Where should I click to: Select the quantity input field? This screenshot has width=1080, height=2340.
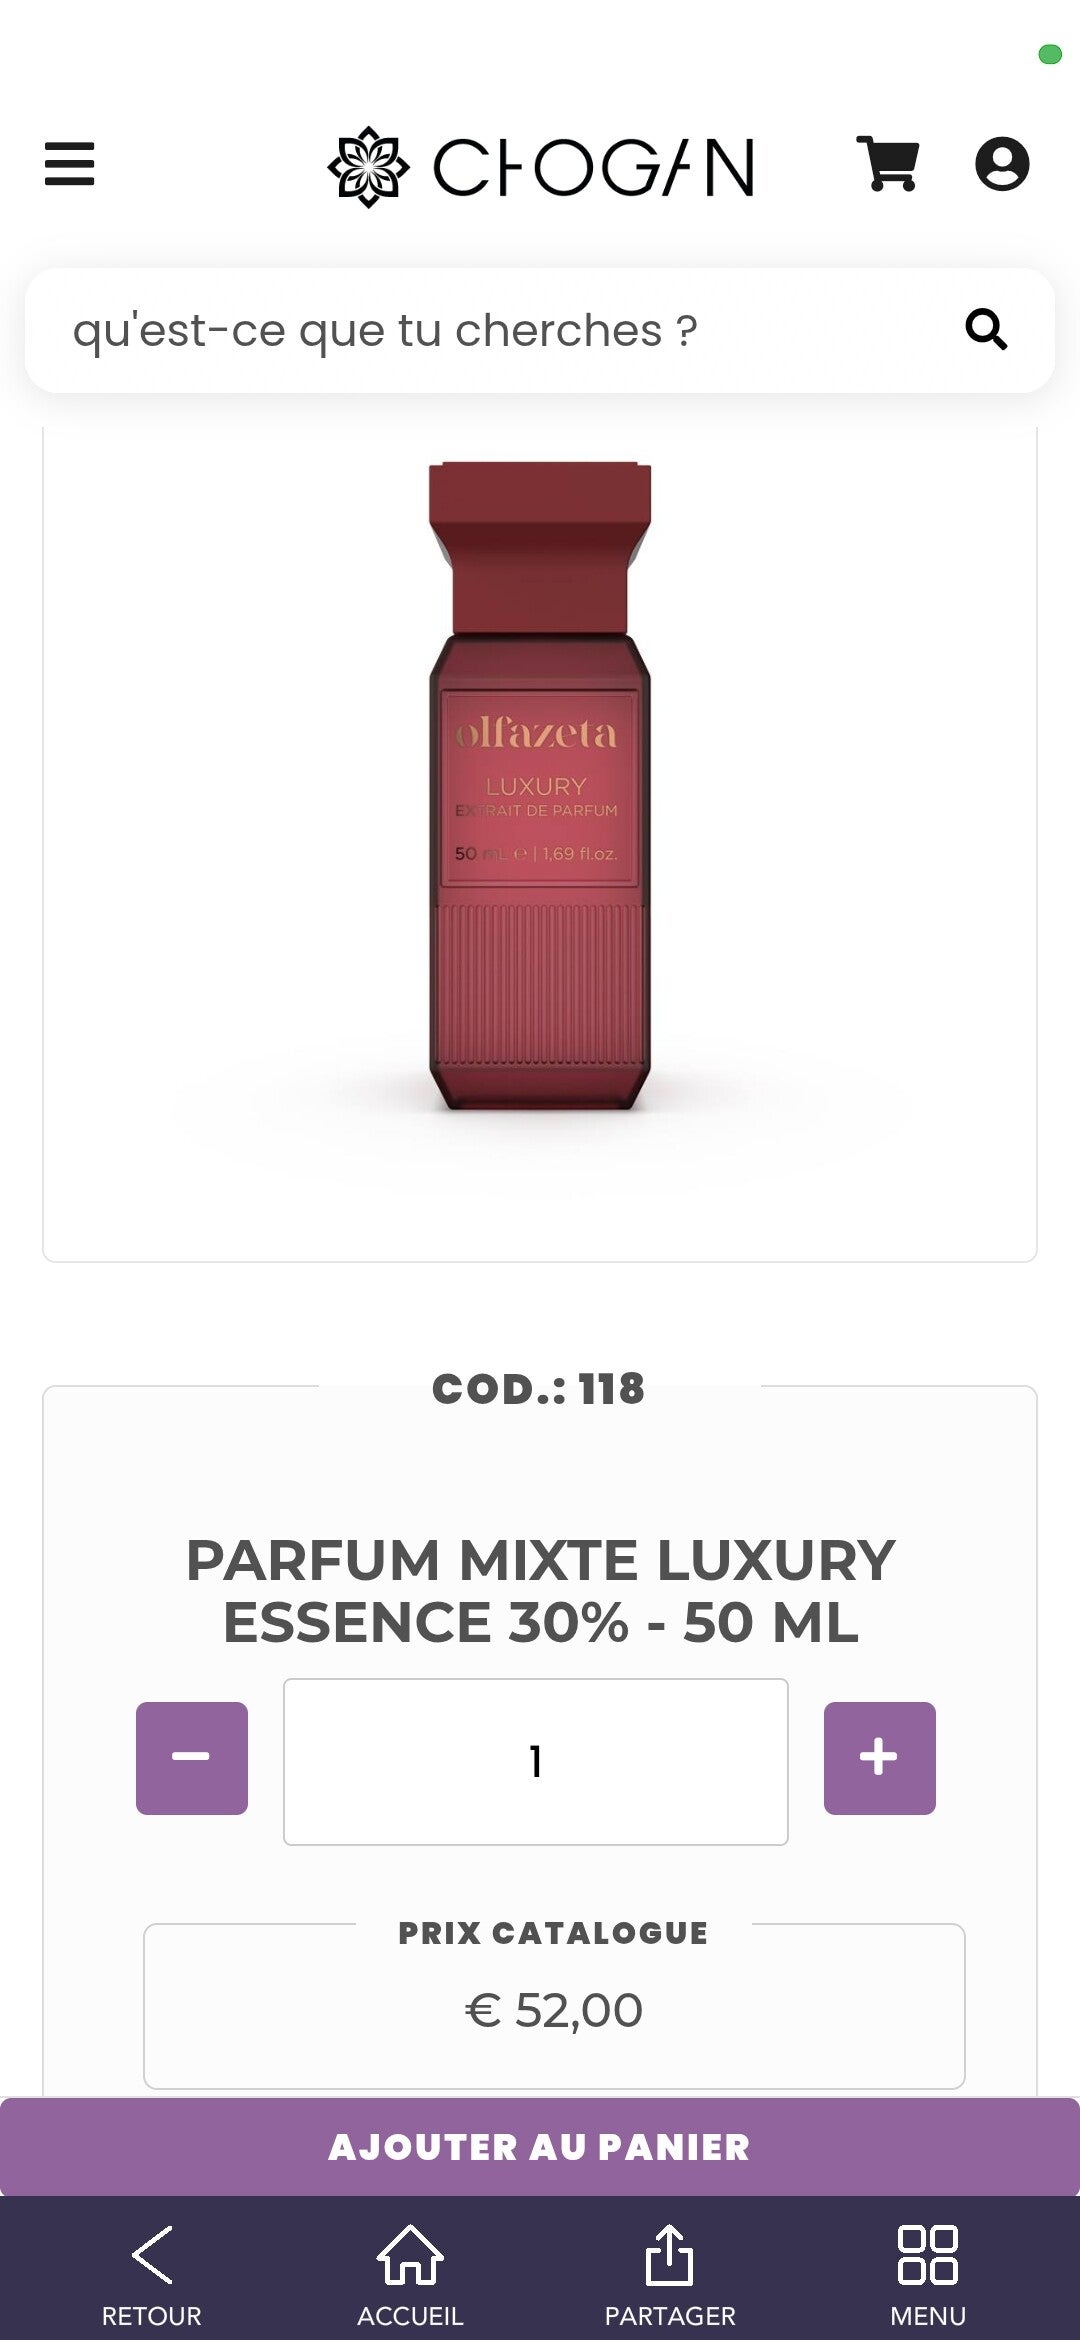[x=536, y=1762]
